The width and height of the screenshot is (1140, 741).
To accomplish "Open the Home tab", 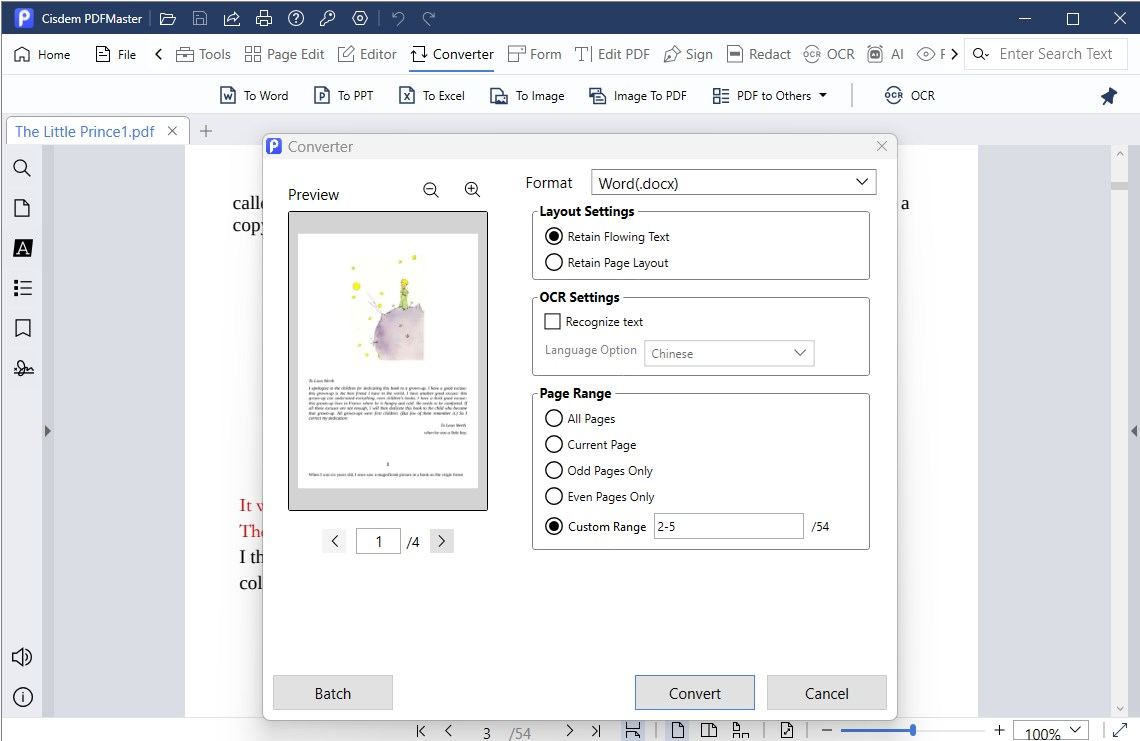I will click(x=42, y=55).
